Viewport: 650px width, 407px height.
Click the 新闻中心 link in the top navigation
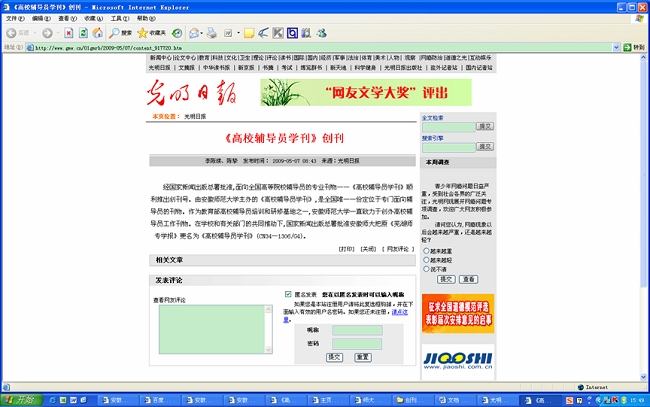tap(161, 58)
